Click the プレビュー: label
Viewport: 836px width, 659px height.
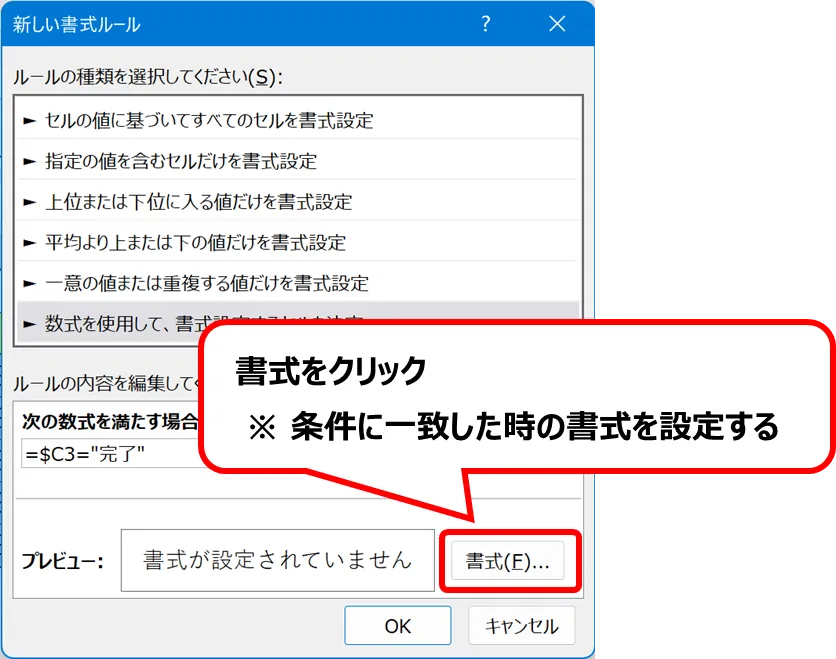(63, 561)
